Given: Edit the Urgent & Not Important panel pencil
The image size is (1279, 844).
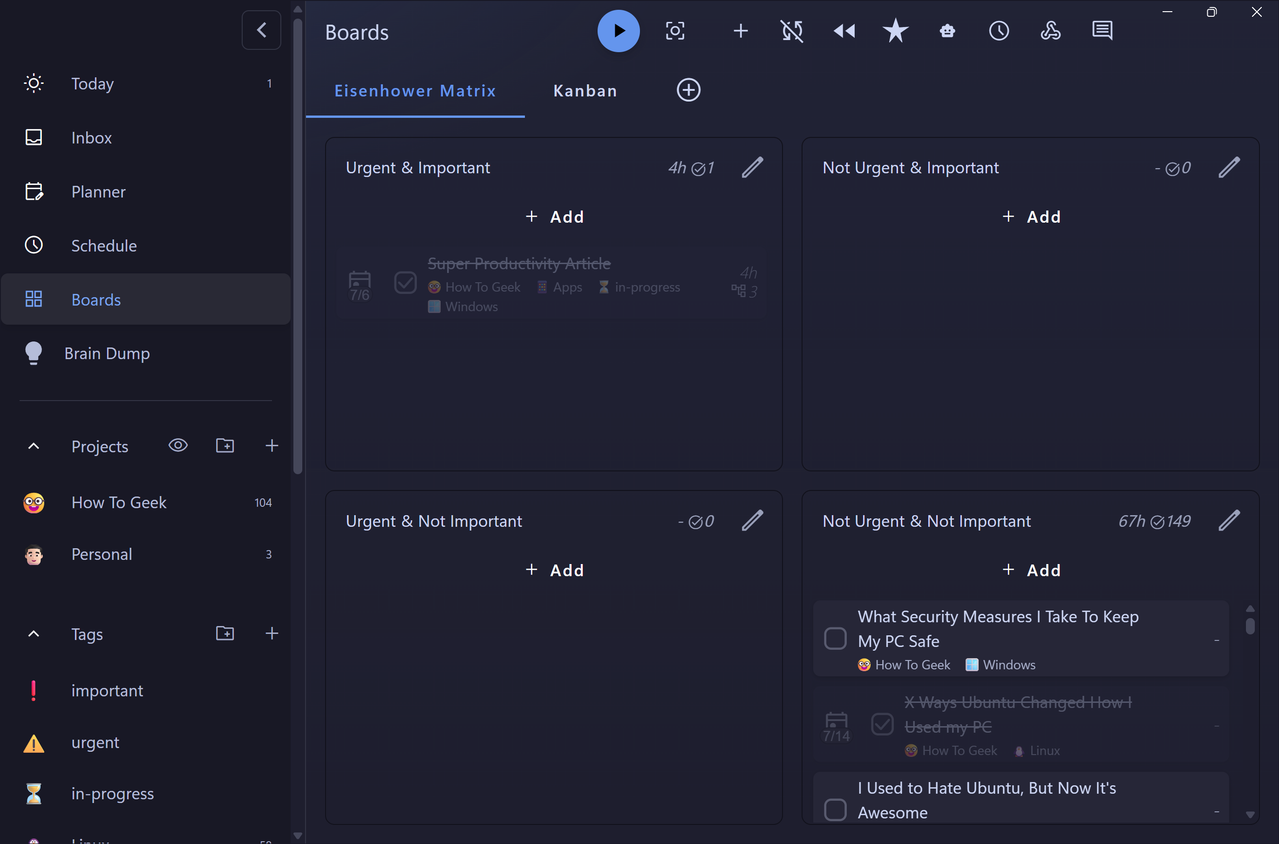Looking at the screenshot, I should click(752, 521).
